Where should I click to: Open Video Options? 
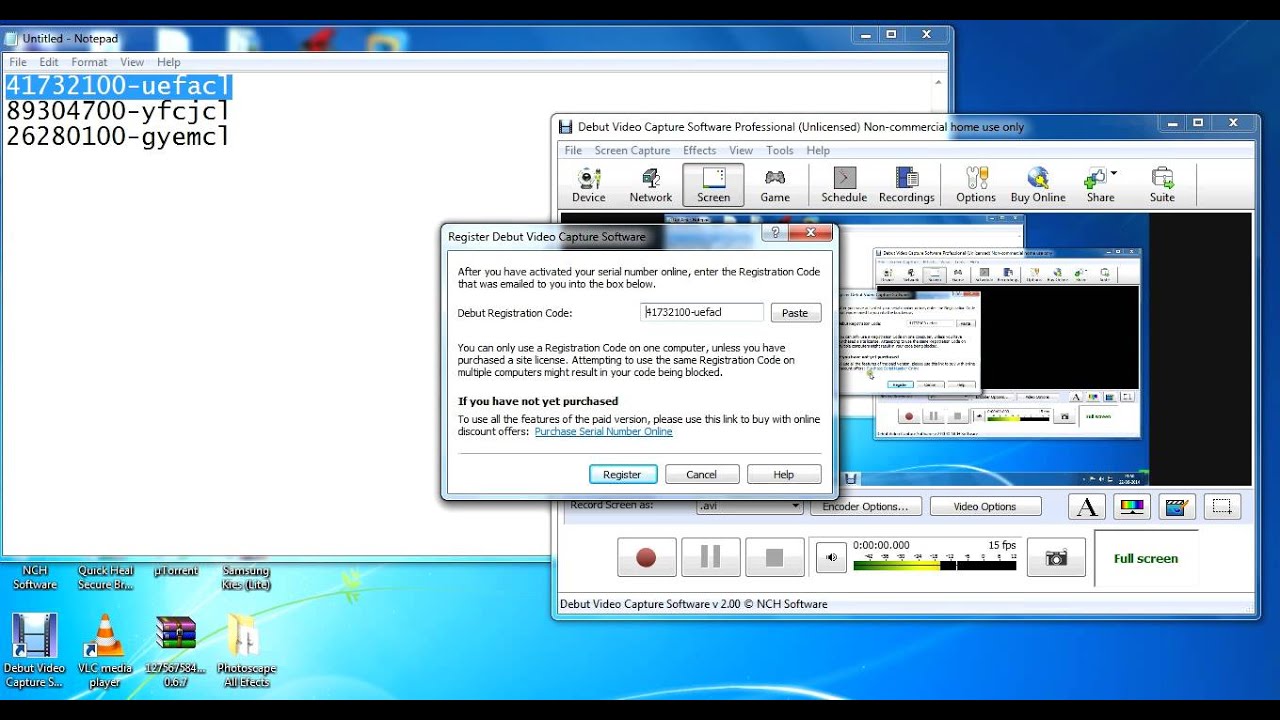[x=985, y=507]
